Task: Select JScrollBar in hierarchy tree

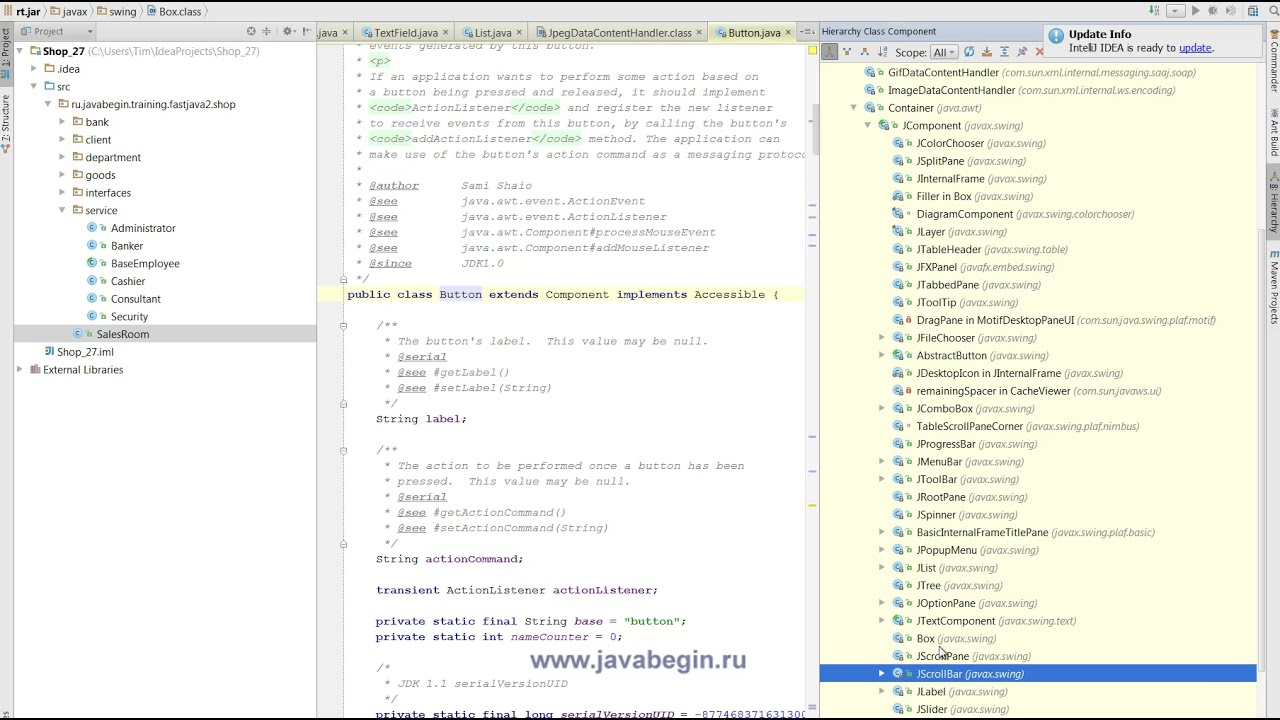Action: (x=939, y=674)
